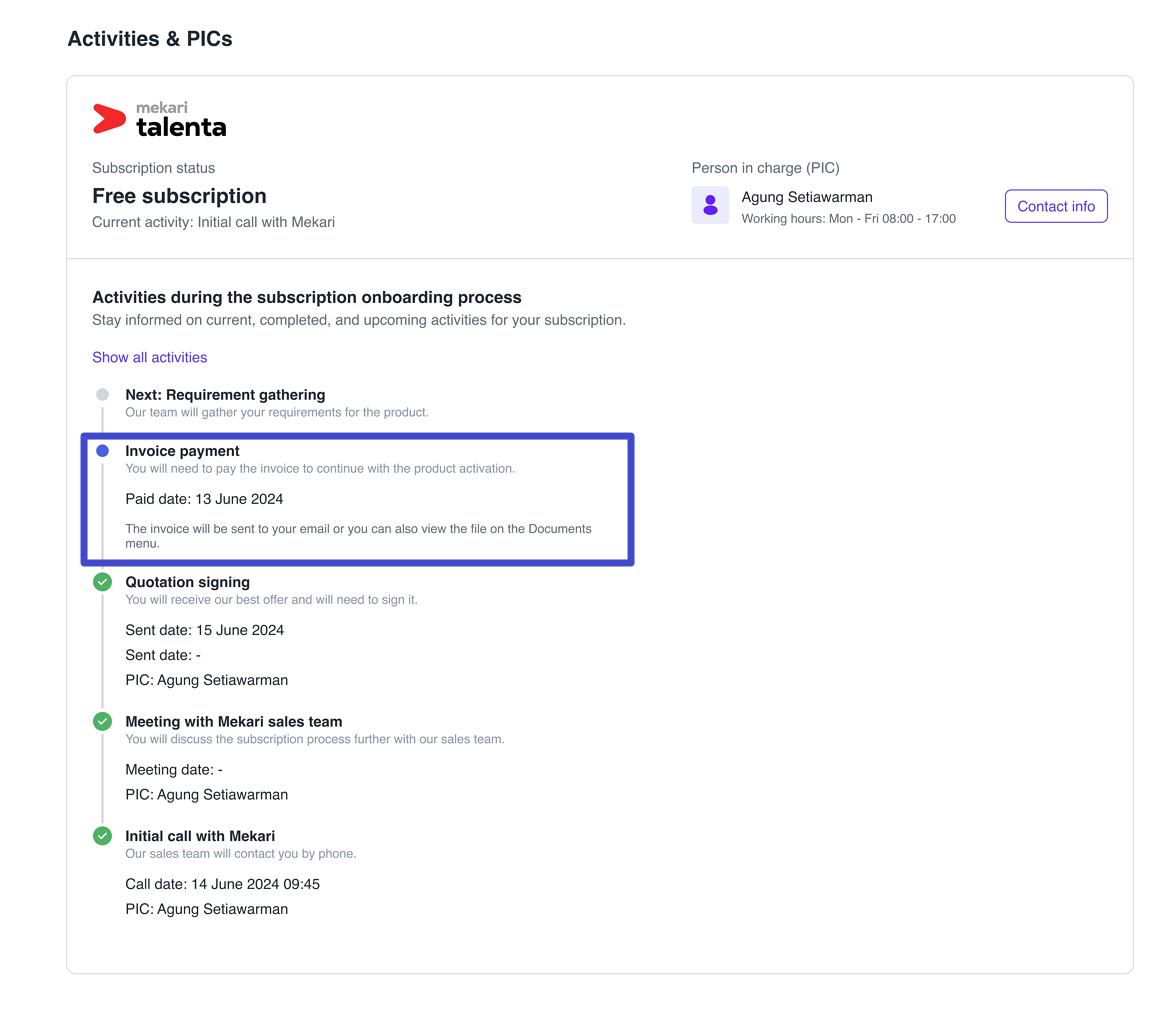Click the Mekari Talenta red arrow logo
This screenshot has height=1009, width=1160.
pos(109,119)
